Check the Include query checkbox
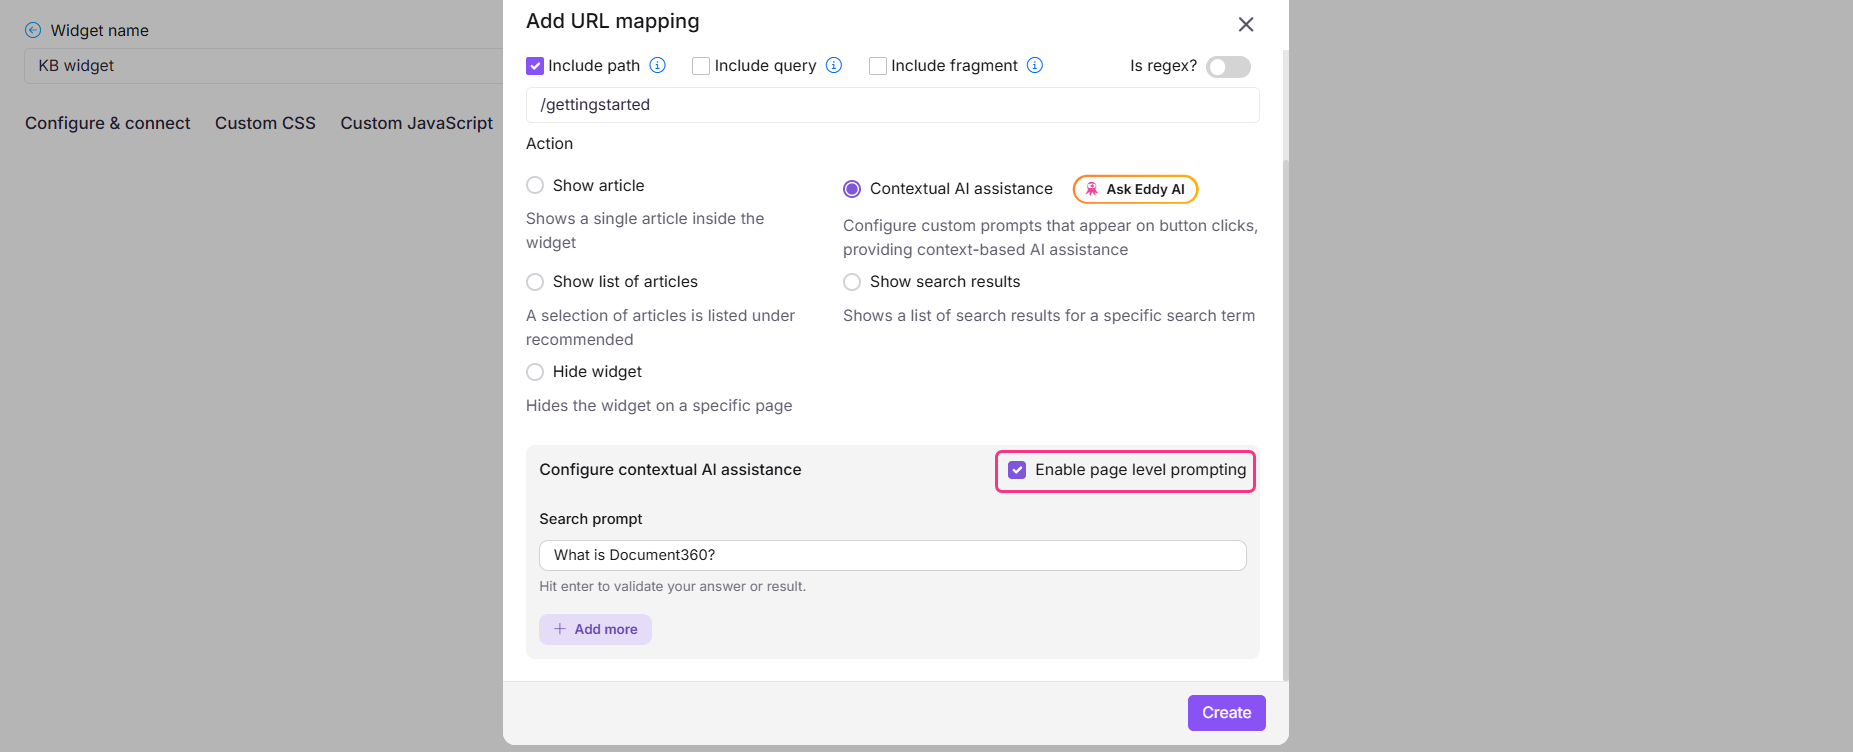Image resolution: width=1853 pixels, height=752 pixels. pos(700,65)
